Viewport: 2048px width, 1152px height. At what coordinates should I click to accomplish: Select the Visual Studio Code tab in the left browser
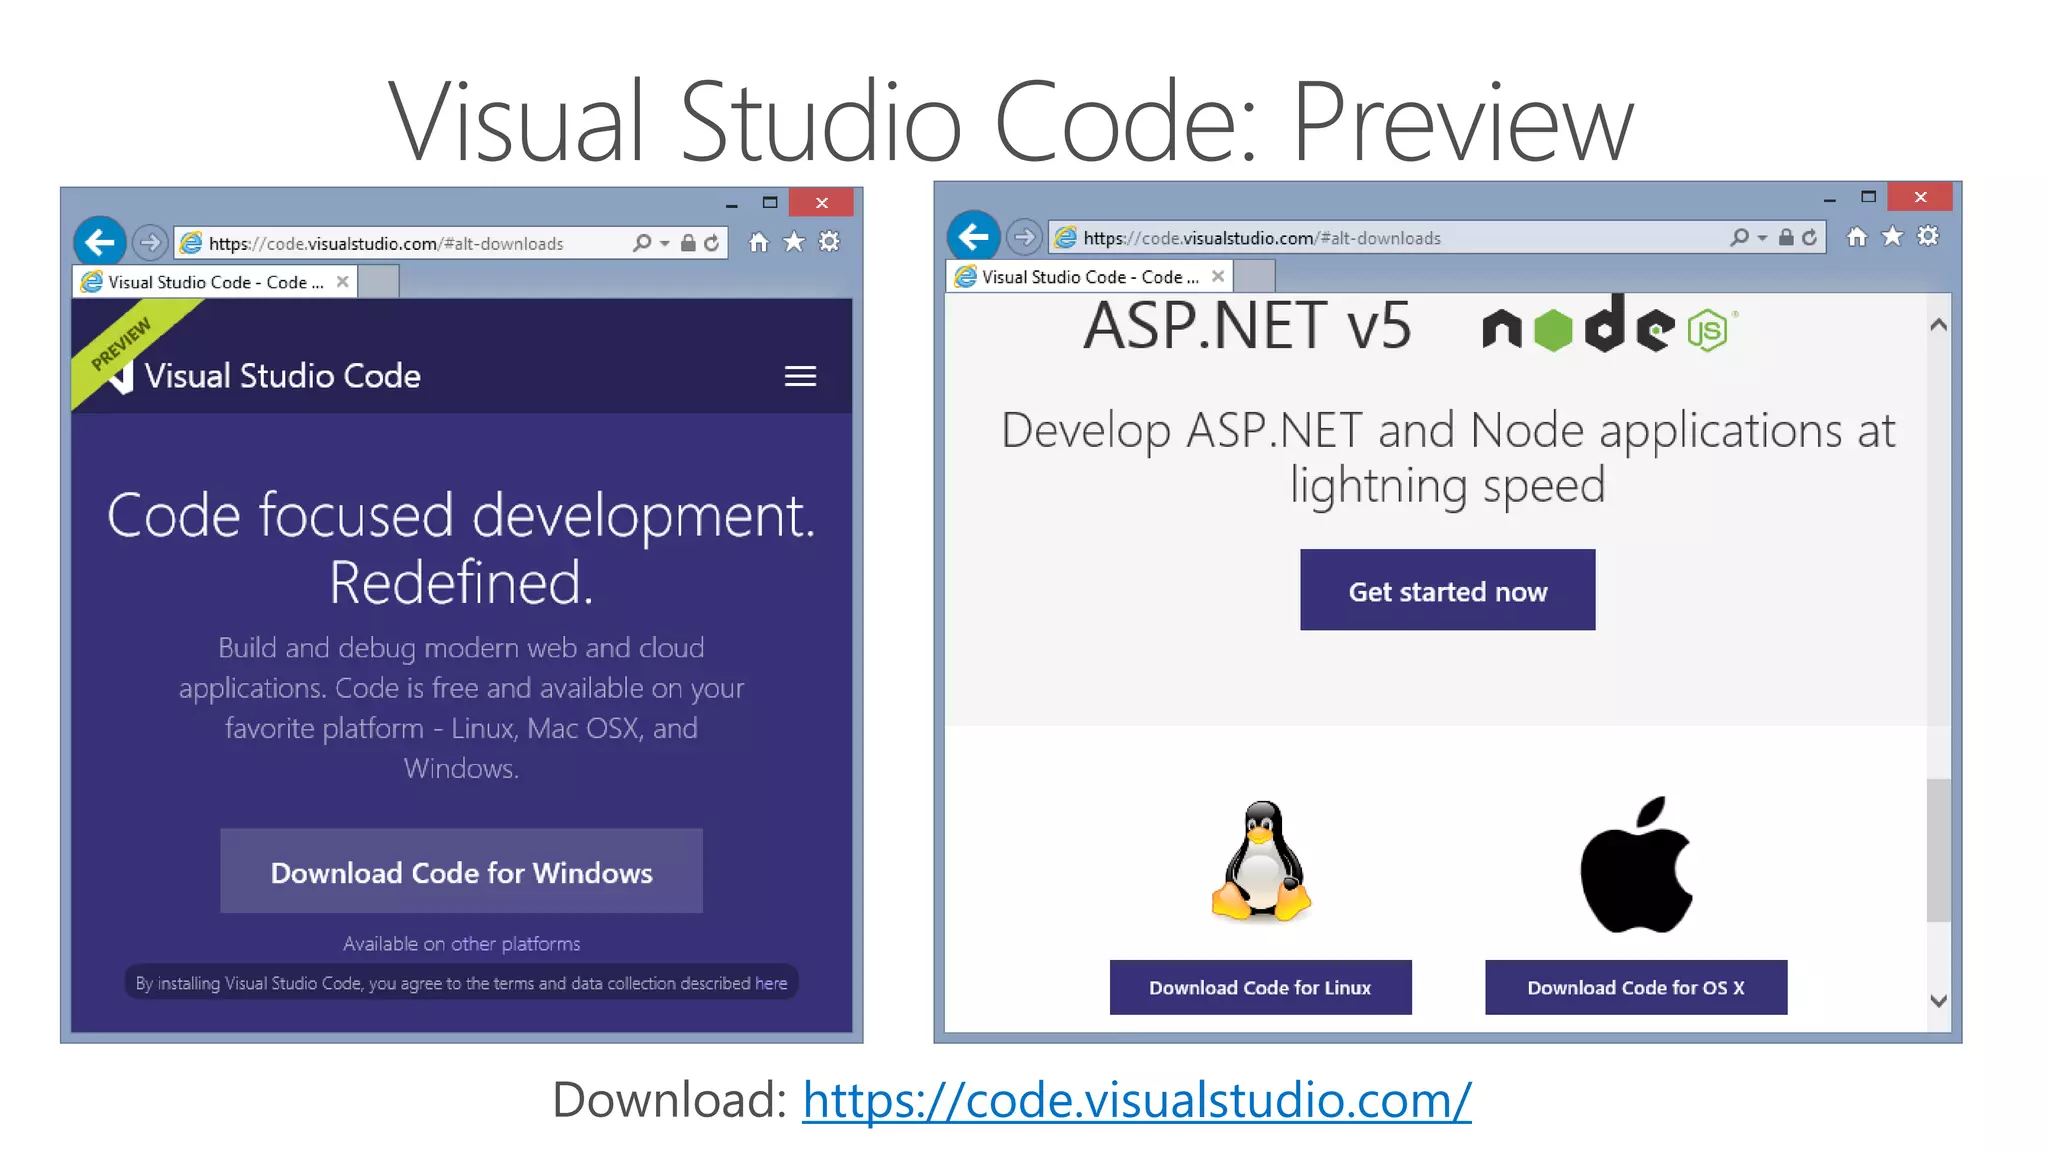tap(215, 282)
